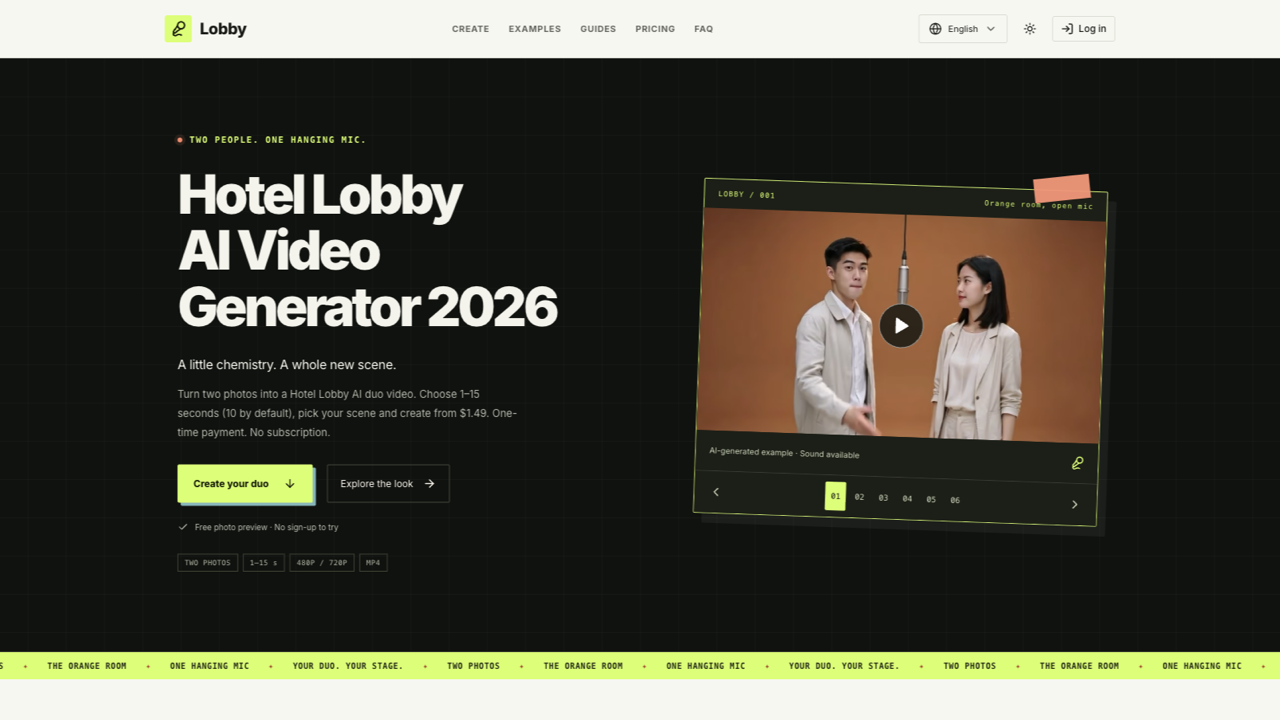The height and width of the screenshot is (720, 1280).
Task: Click "A little chemistry. A whole new scene."
Action: tap(287, 365)
